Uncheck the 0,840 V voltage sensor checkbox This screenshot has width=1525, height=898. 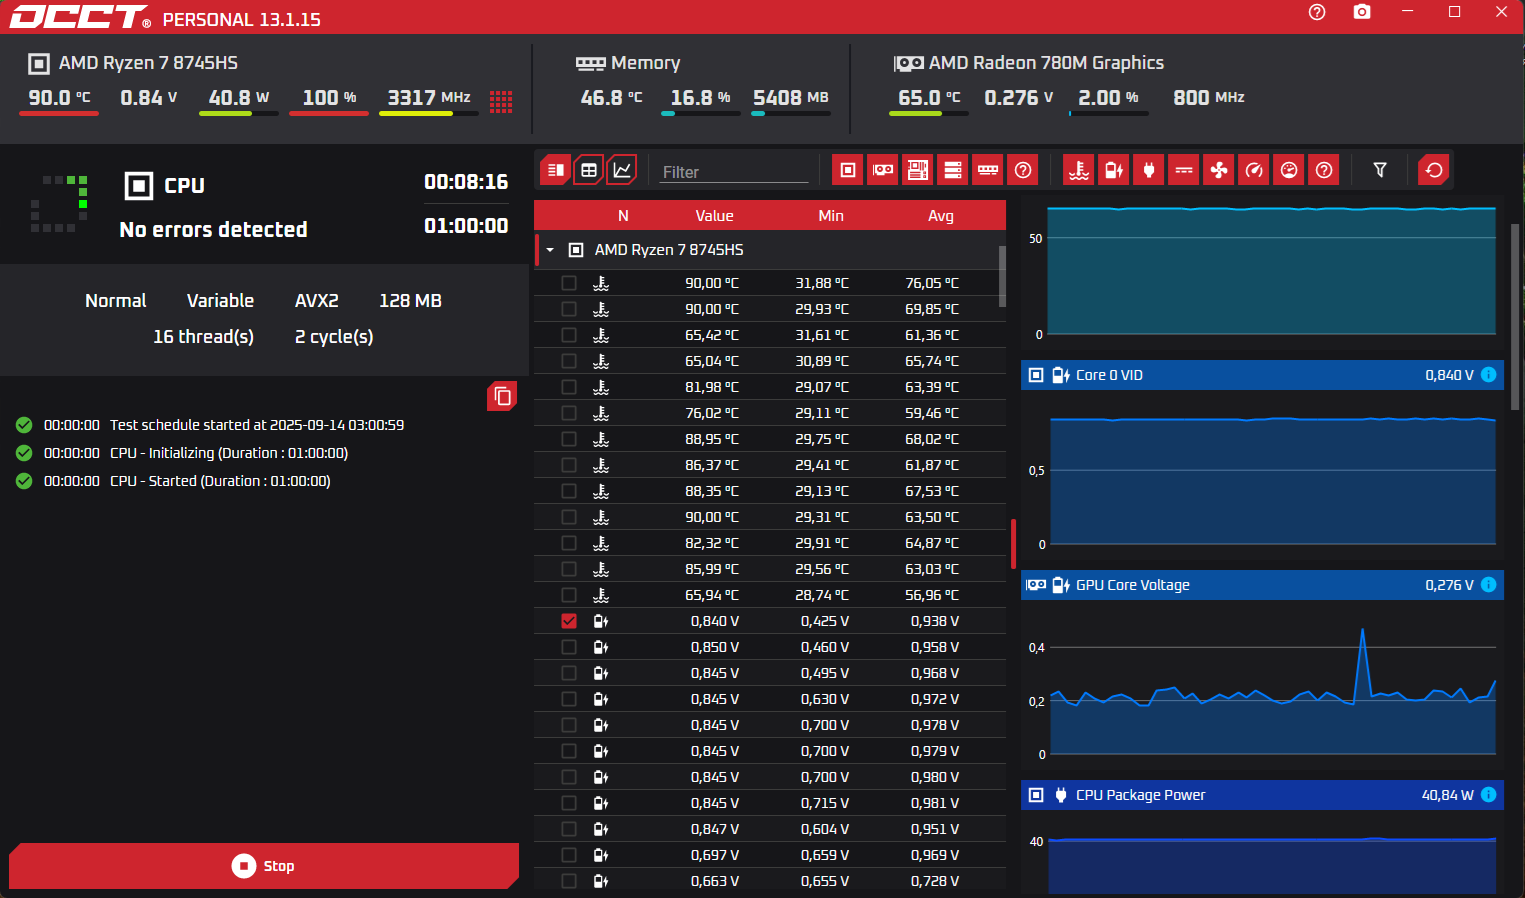(x=569, y=621)
